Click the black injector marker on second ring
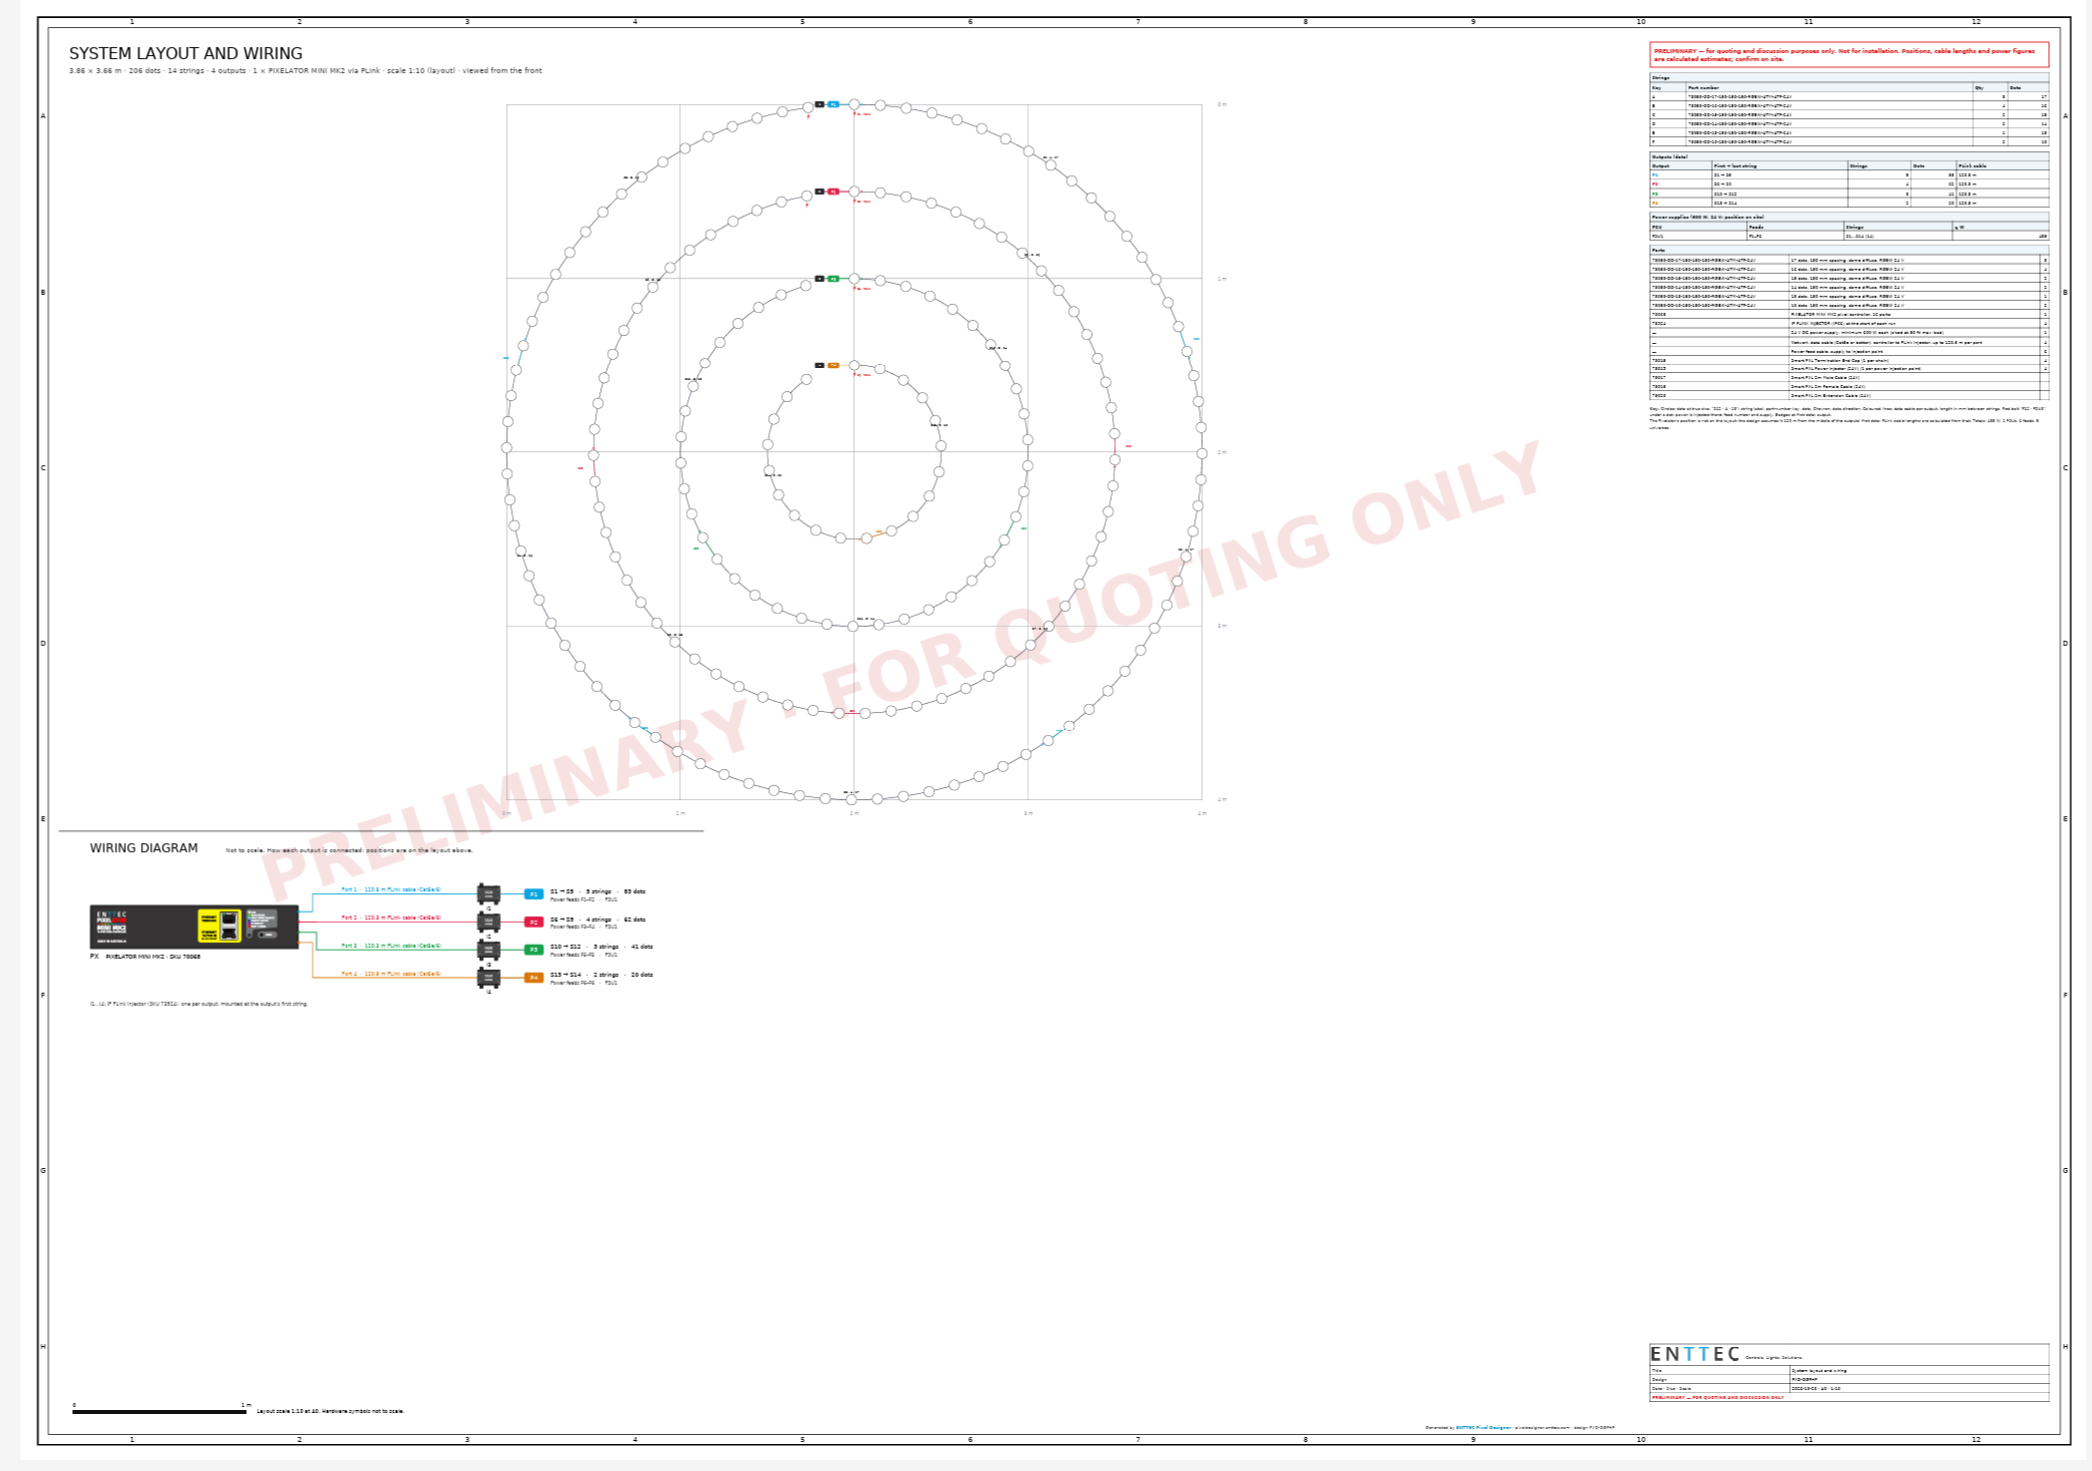This screenshot has width=2092, height=1471. pos(820,192)
